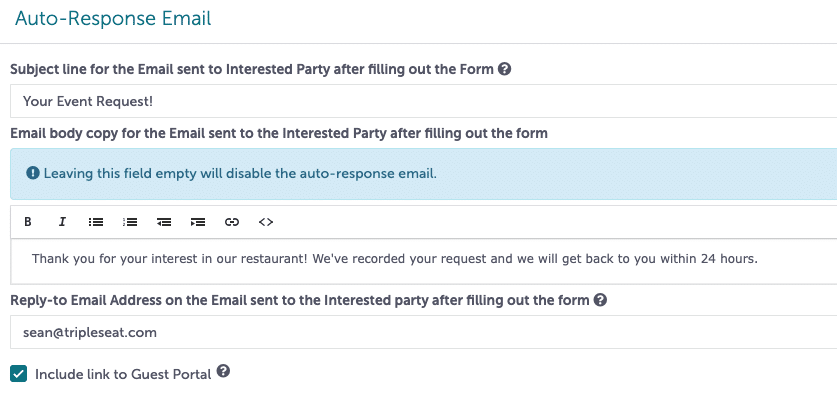
Task: Click the blue banner warning about leaving the field empty
Action: point(423,174)
